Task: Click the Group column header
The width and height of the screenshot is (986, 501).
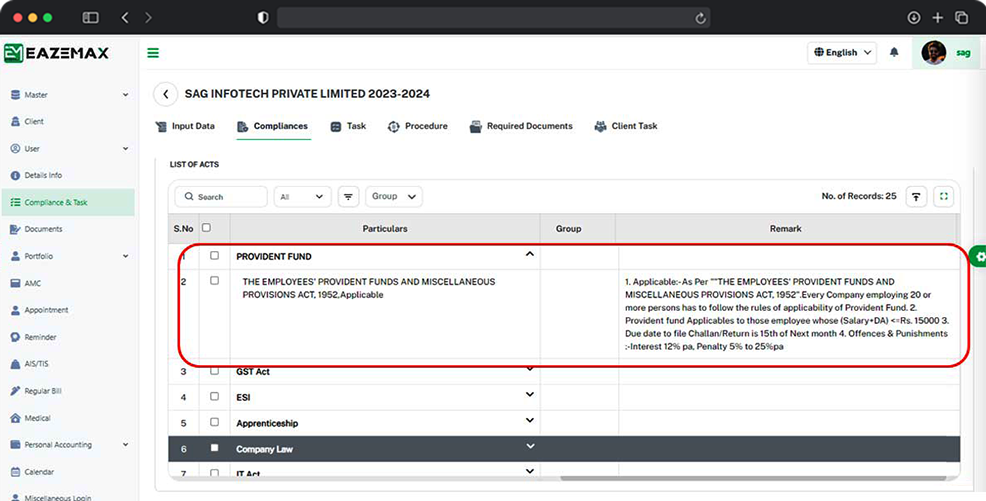Action: 568,229
